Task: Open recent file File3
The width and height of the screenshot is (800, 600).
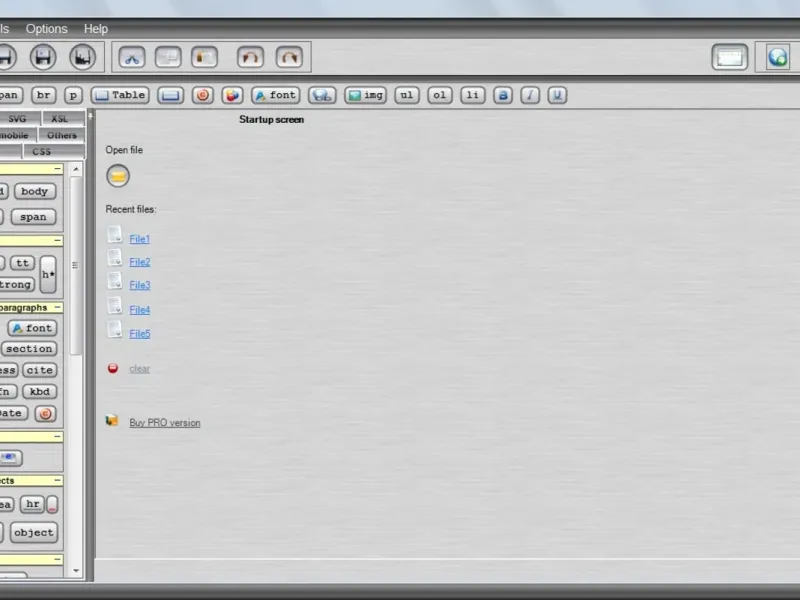Action: pos(139,285)
